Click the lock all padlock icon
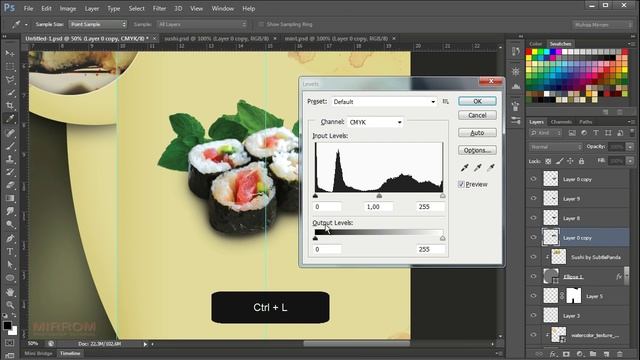The width and height of the screenshot is (640, 360). click(x=581, y=161)
